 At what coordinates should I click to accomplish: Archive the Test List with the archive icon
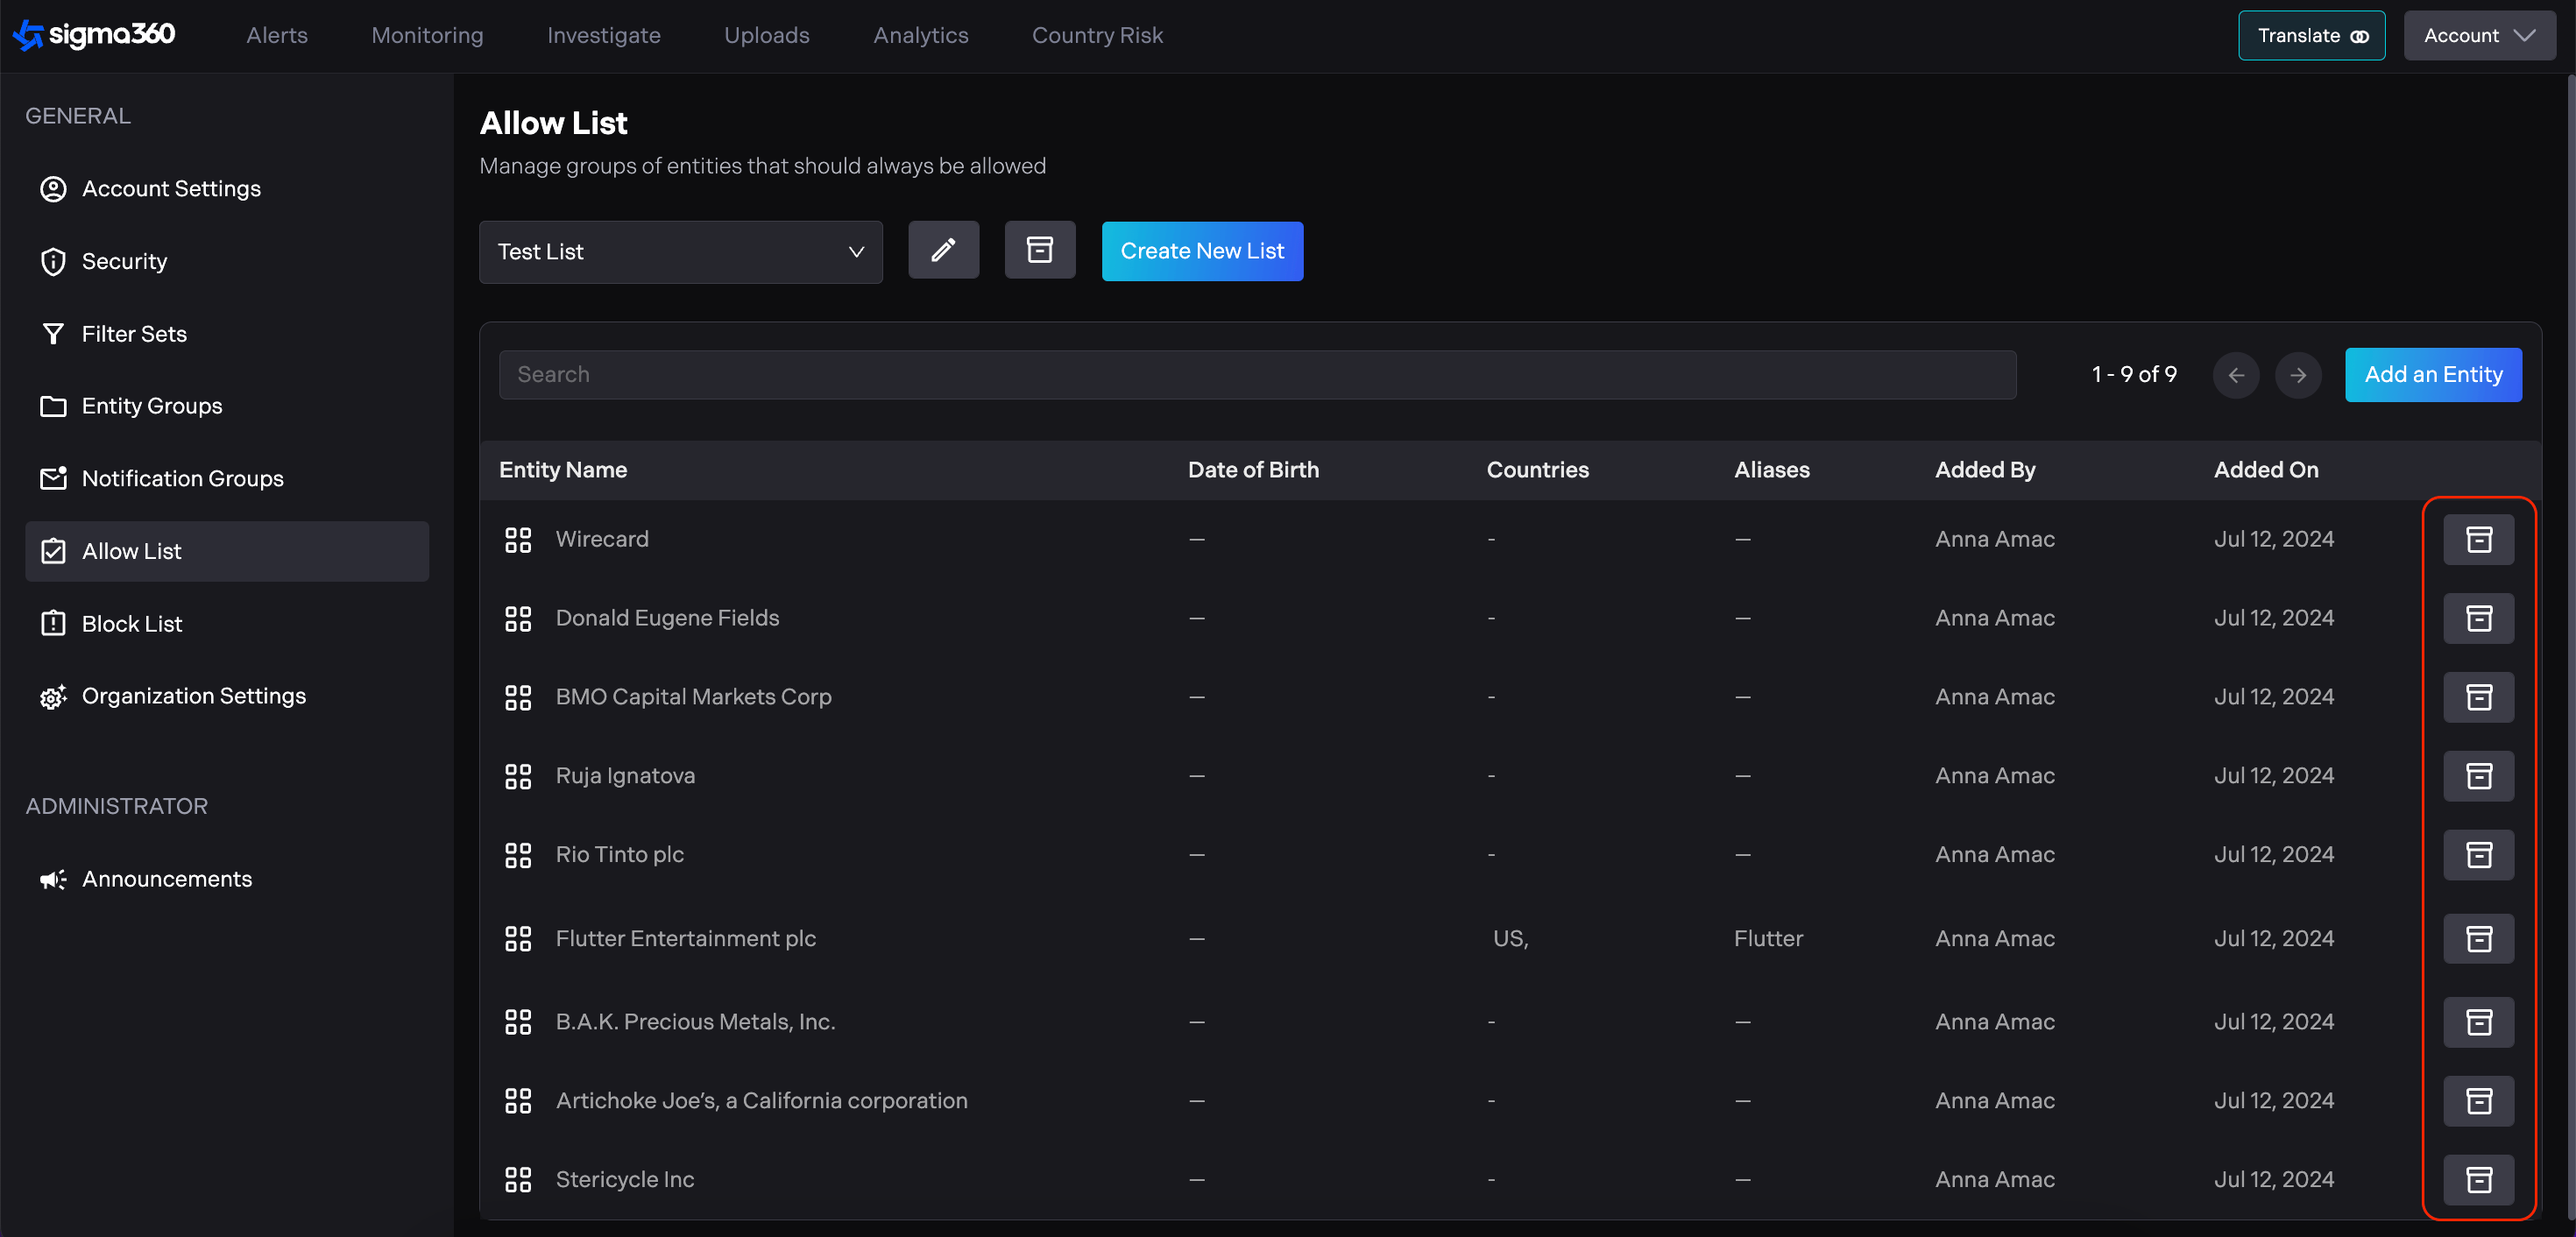click(x=1039, y=250)
